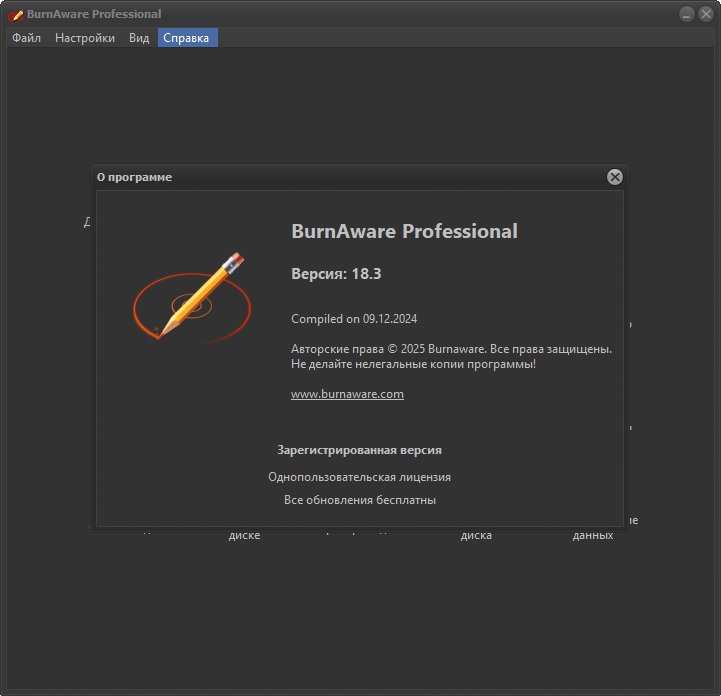
Task: Click the BurnAware Professional heading in dialog
Action: pos(405,231)
